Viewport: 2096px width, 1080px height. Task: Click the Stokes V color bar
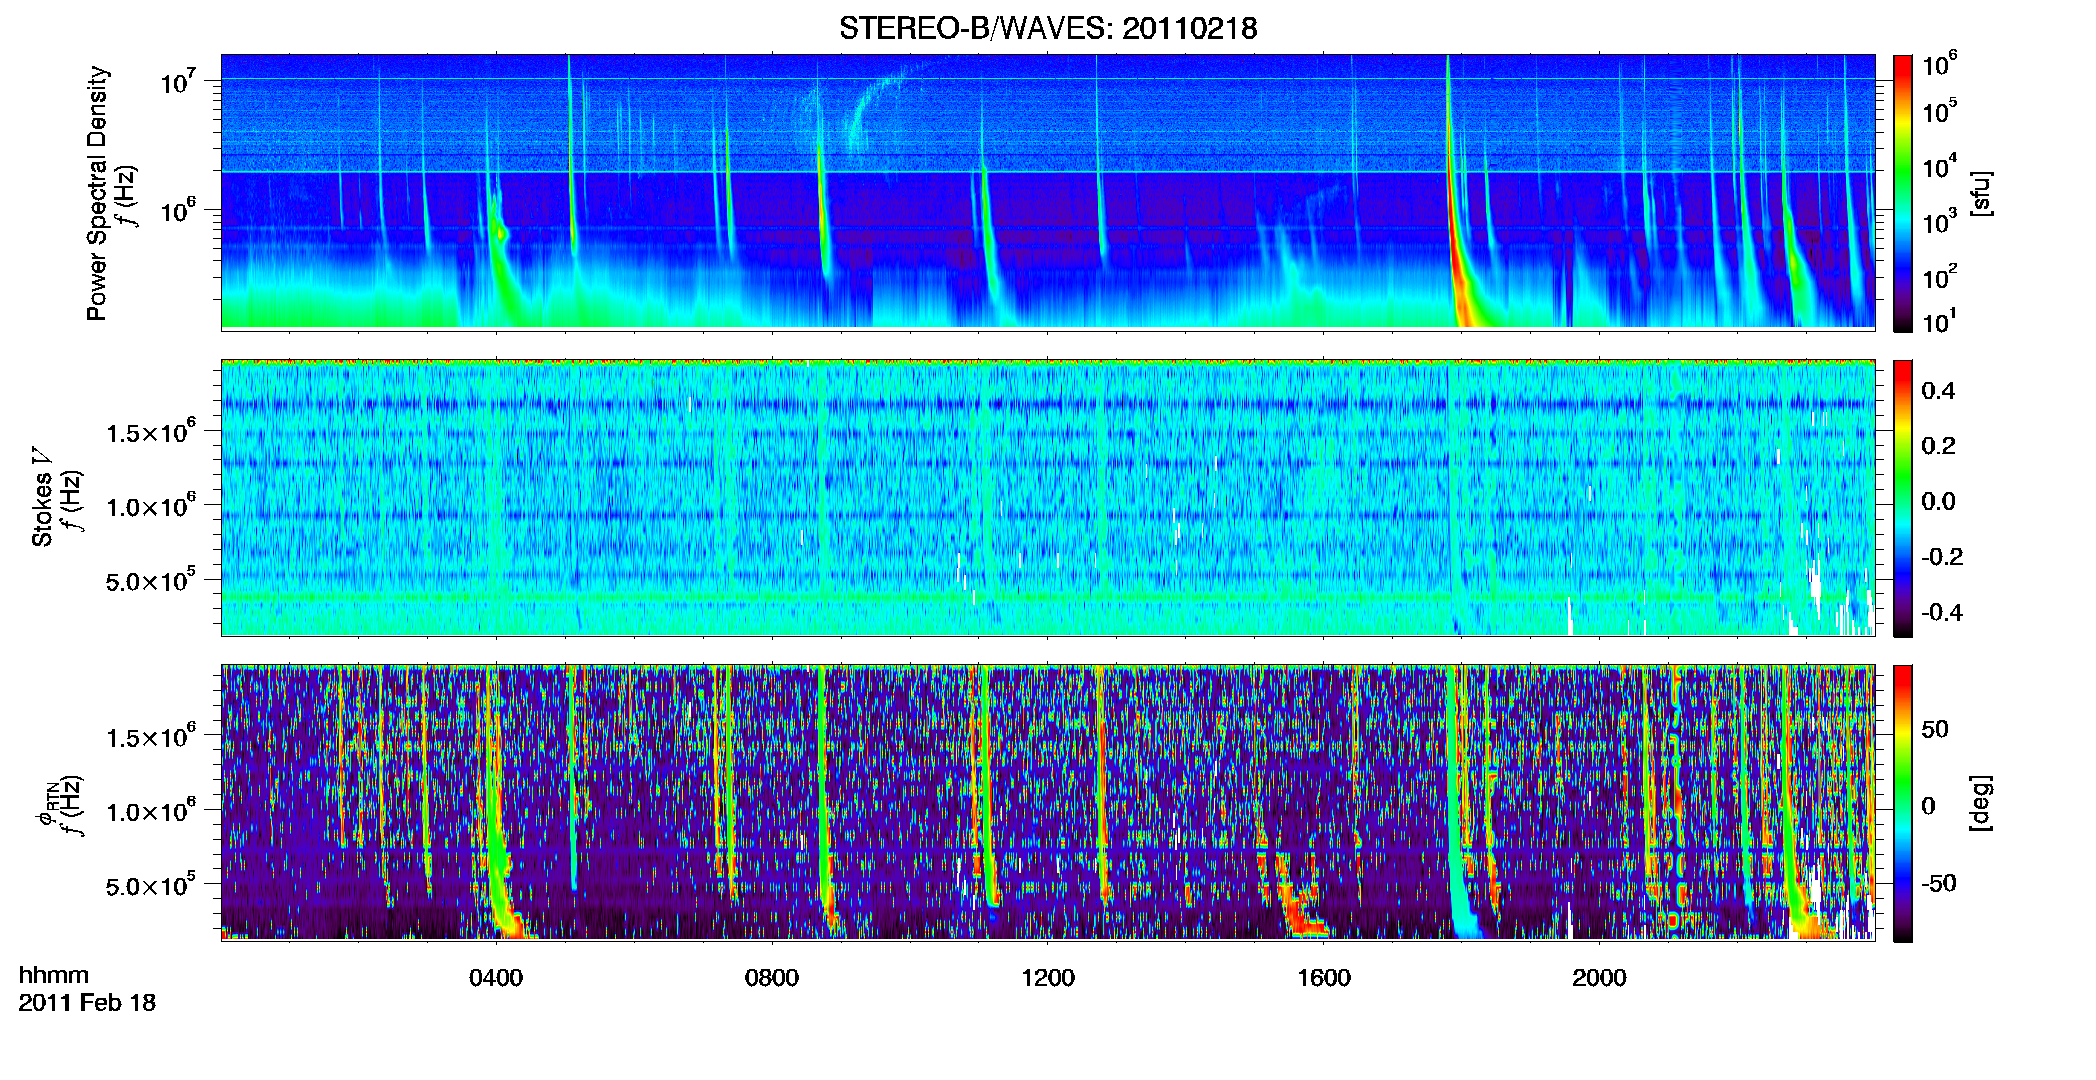coord(1903,498)
